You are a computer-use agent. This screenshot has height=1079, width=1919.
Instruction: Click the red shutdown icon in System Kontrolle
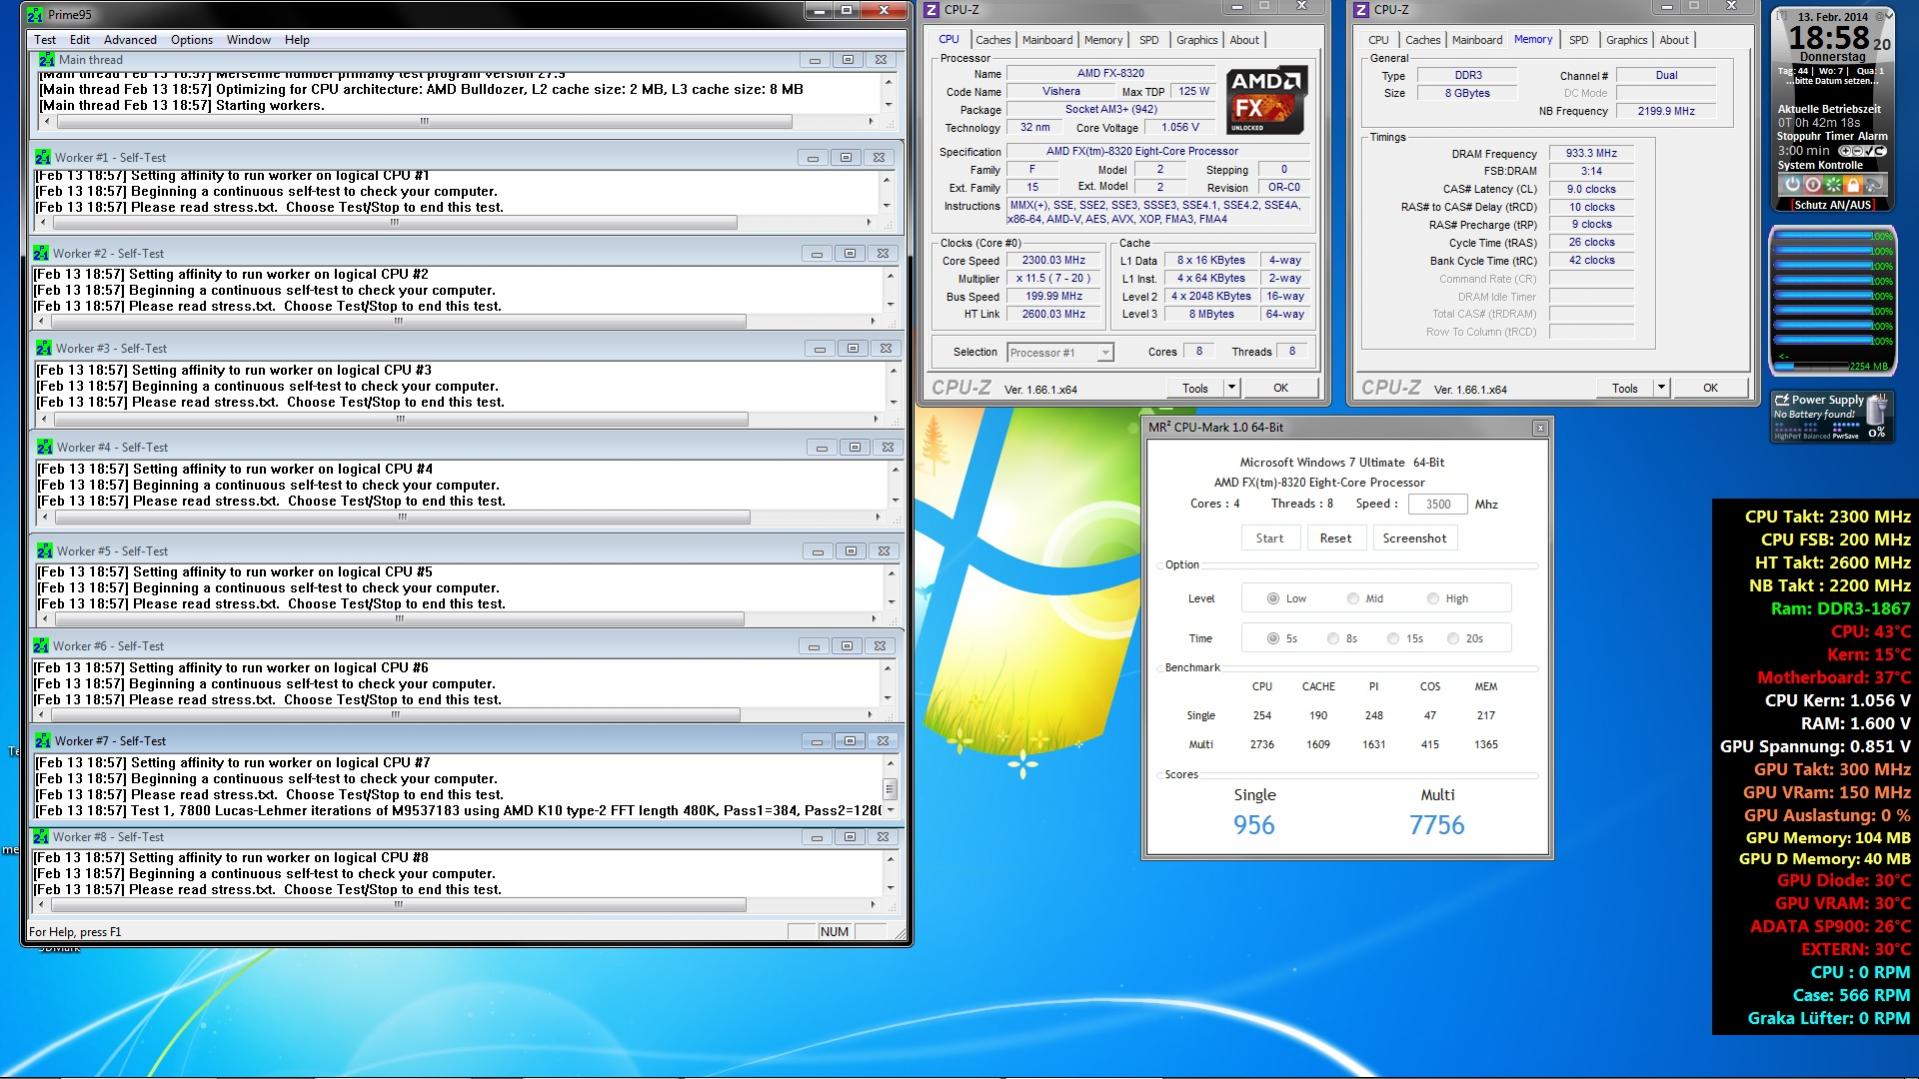click(1812, 185)
